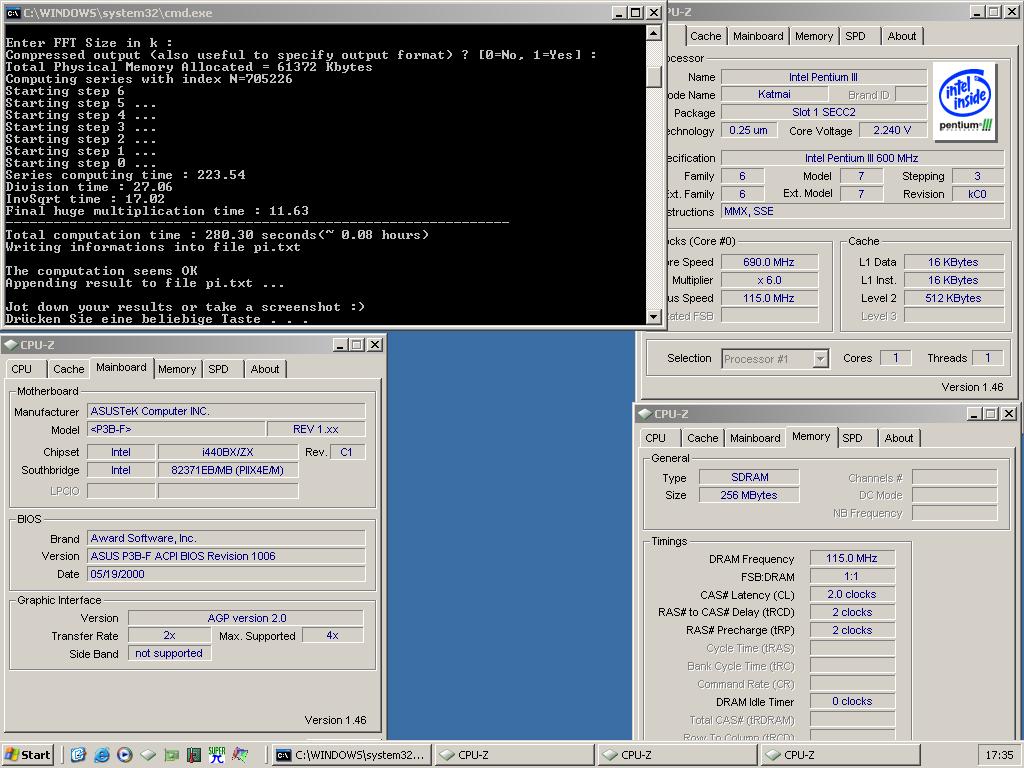Open the Memory tab in Mainboard window

pyautogui.click(x=177, y=369)
